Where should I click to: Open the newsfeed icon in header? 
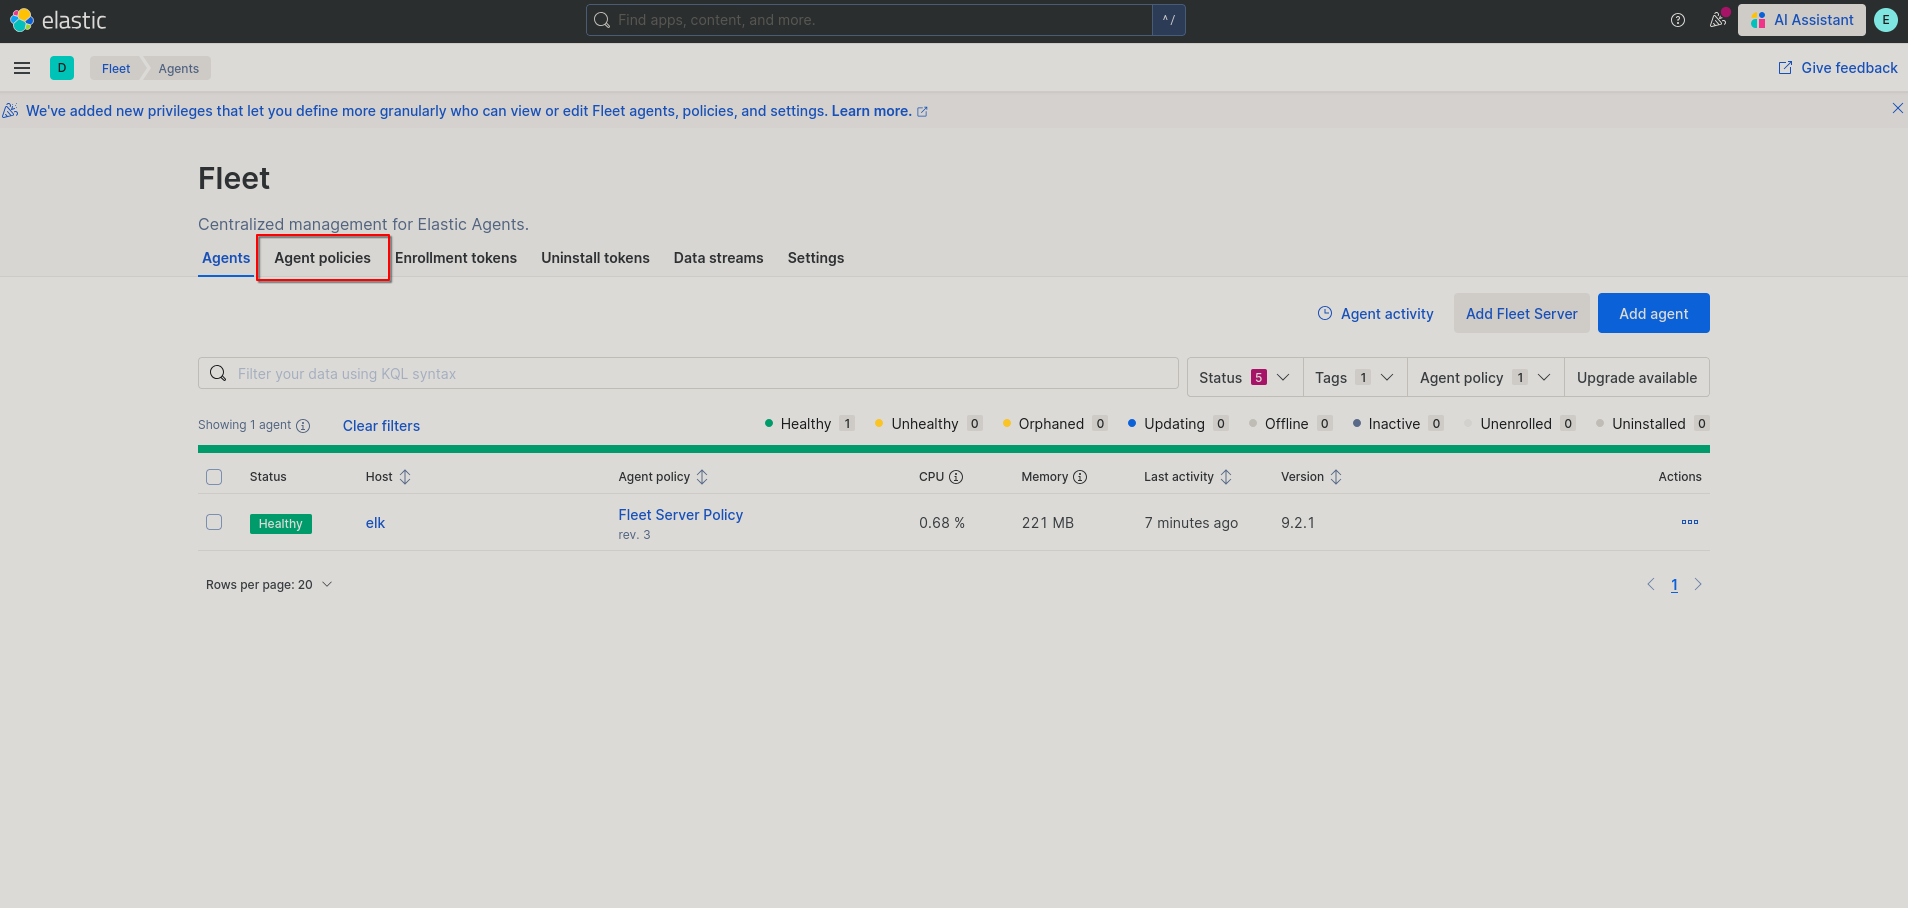point(1718,20)
